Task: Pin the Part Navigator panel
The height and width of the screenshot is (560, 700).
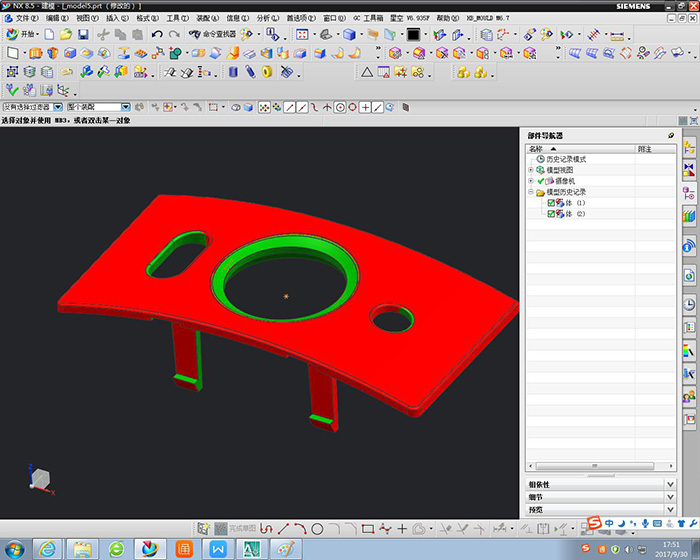Action: (x=670, y=135)
